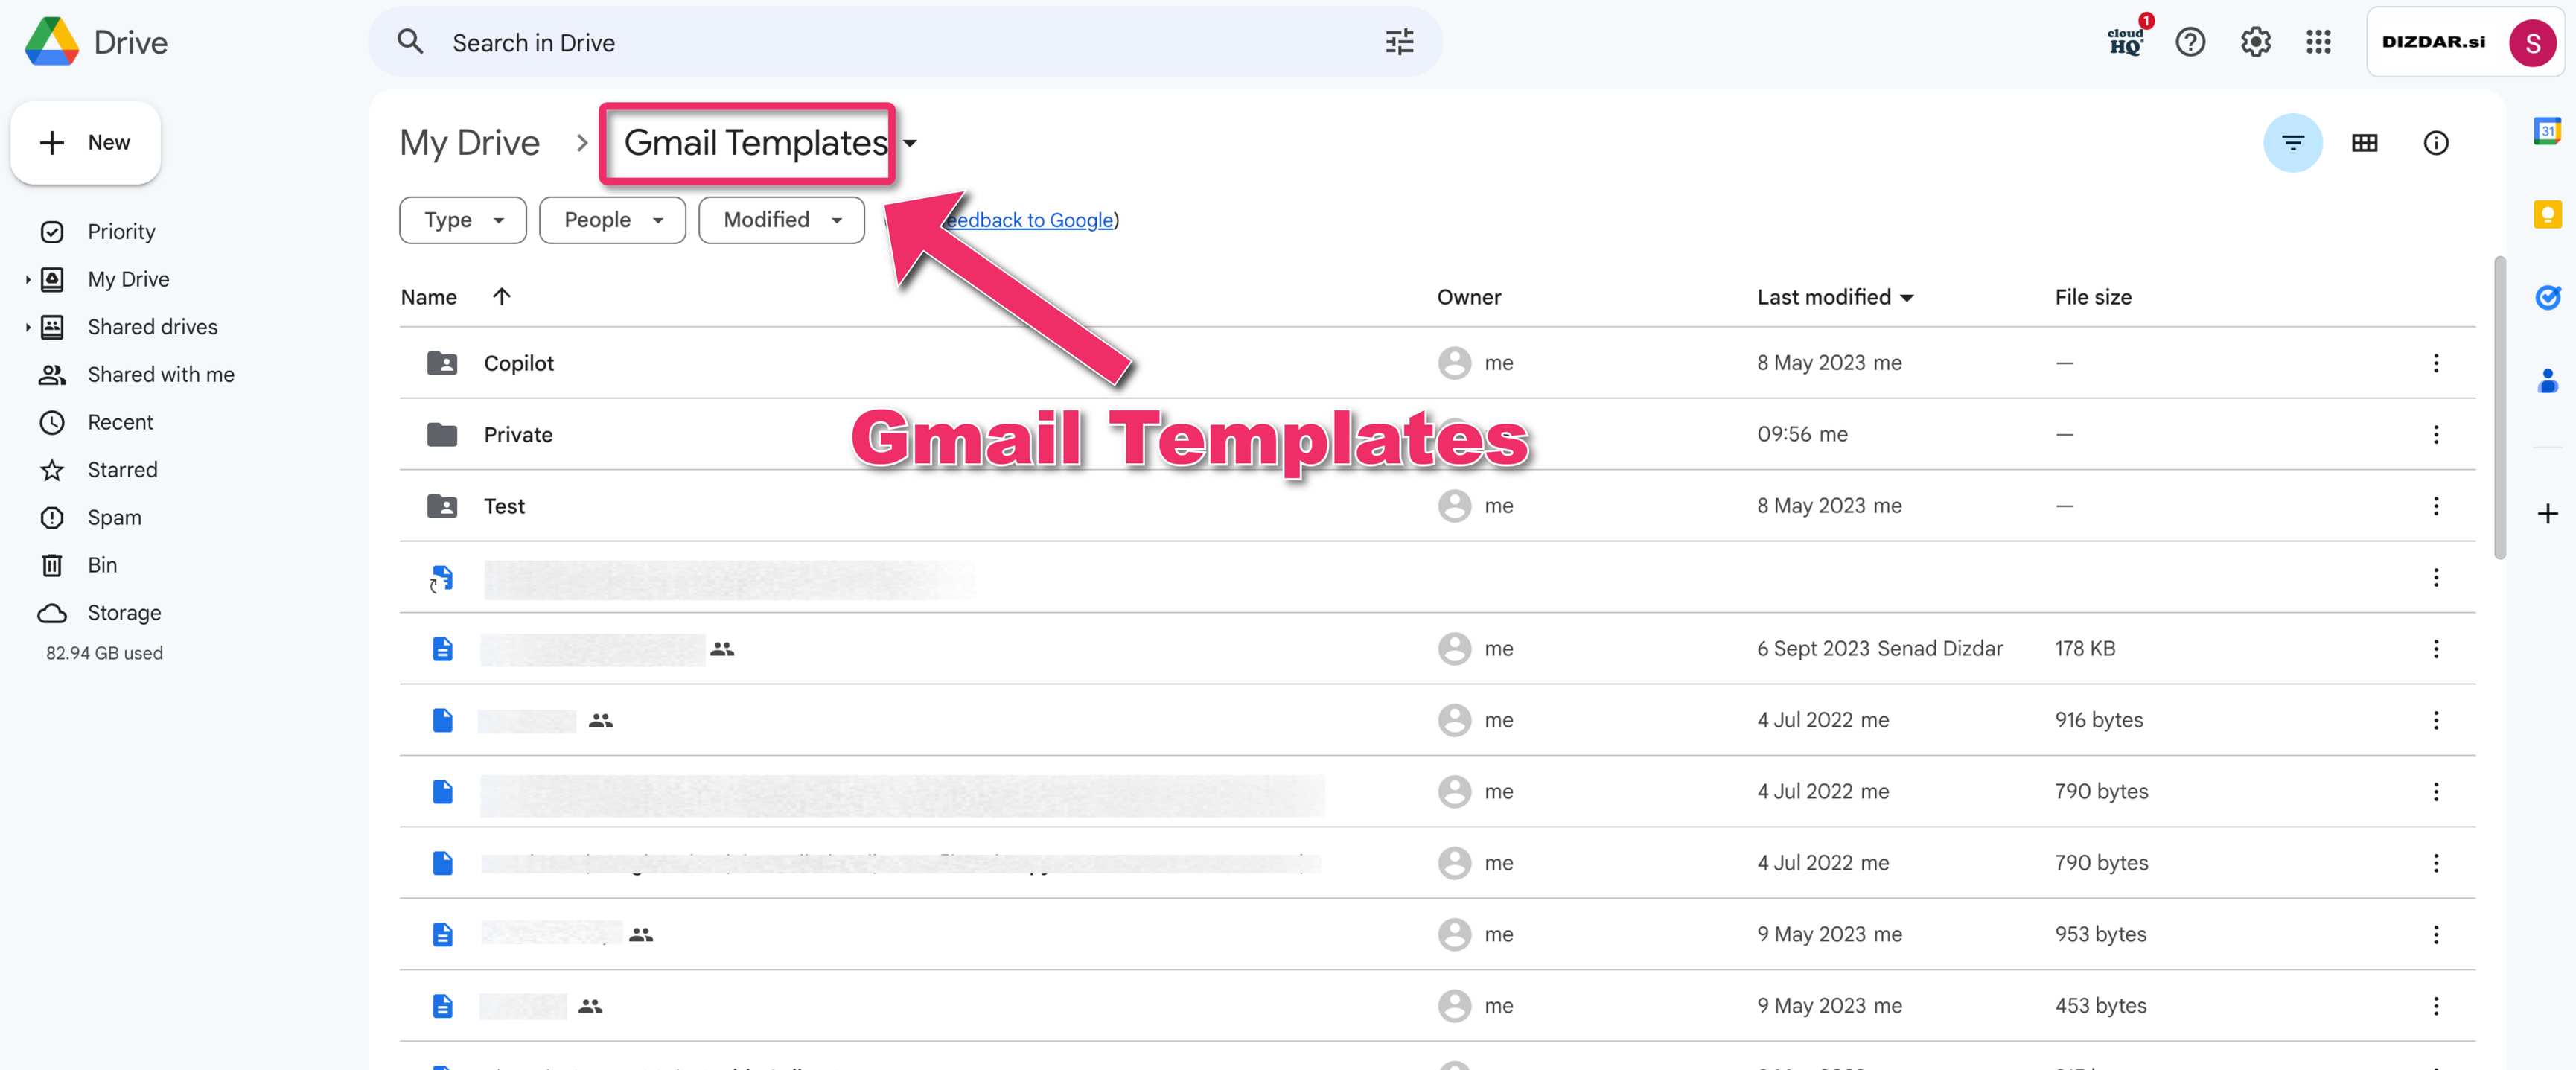
Task: Open the Google Drive logo home
Action: (x=96, y=42)
